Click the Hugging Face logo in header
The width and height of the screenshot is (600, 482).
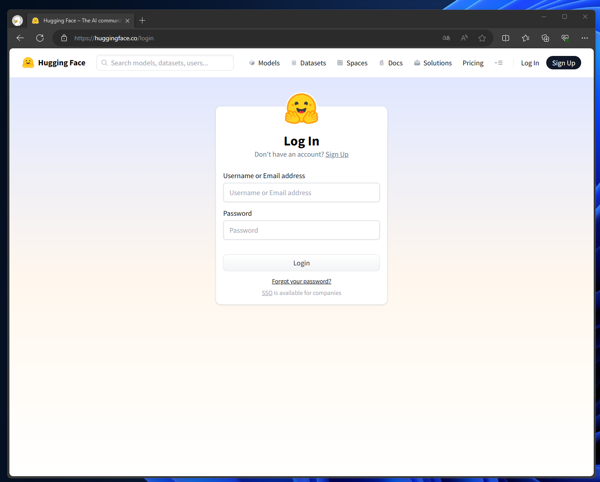tap(54, 63)
